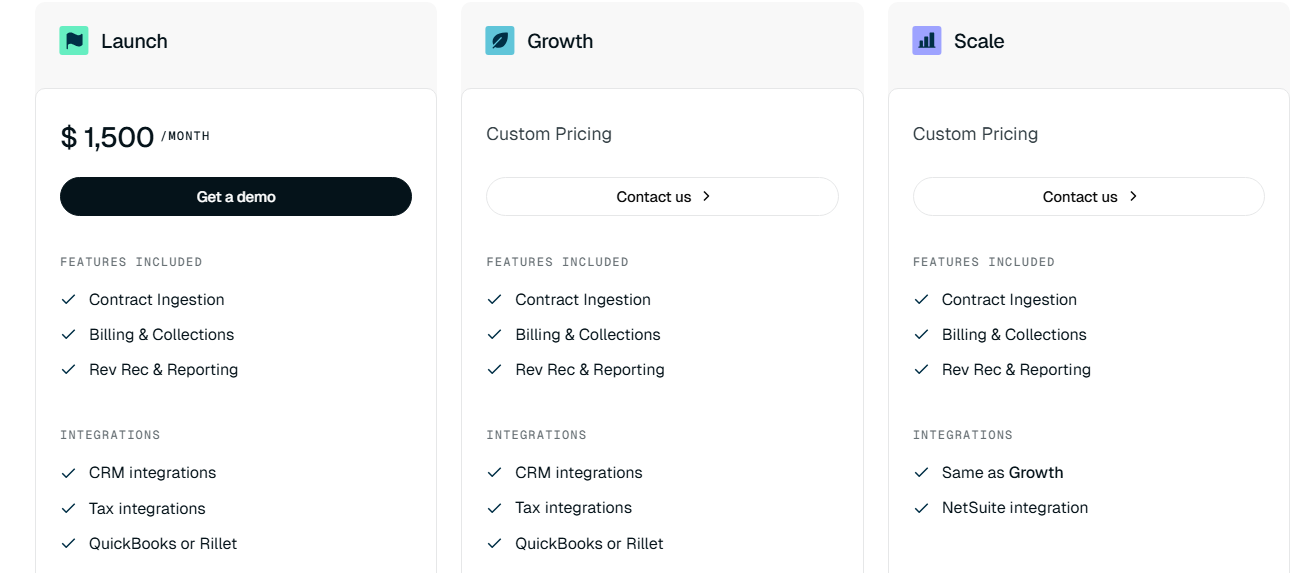Click checkmark beside Growth Tax integrations
The image size is (1312, 573).
(x=495, y=508)
